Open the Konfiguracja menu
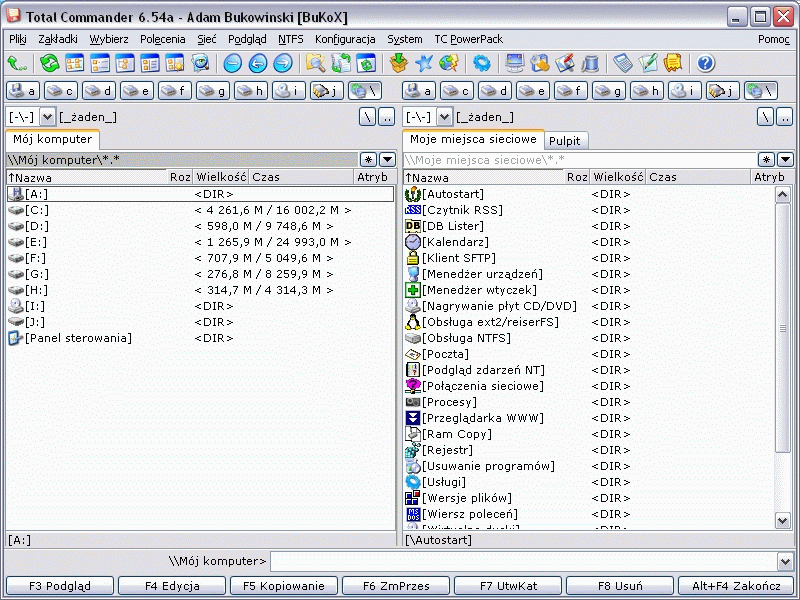Viewport: 800px width, 600px height. pyautogui.click(x=345, y=39)
